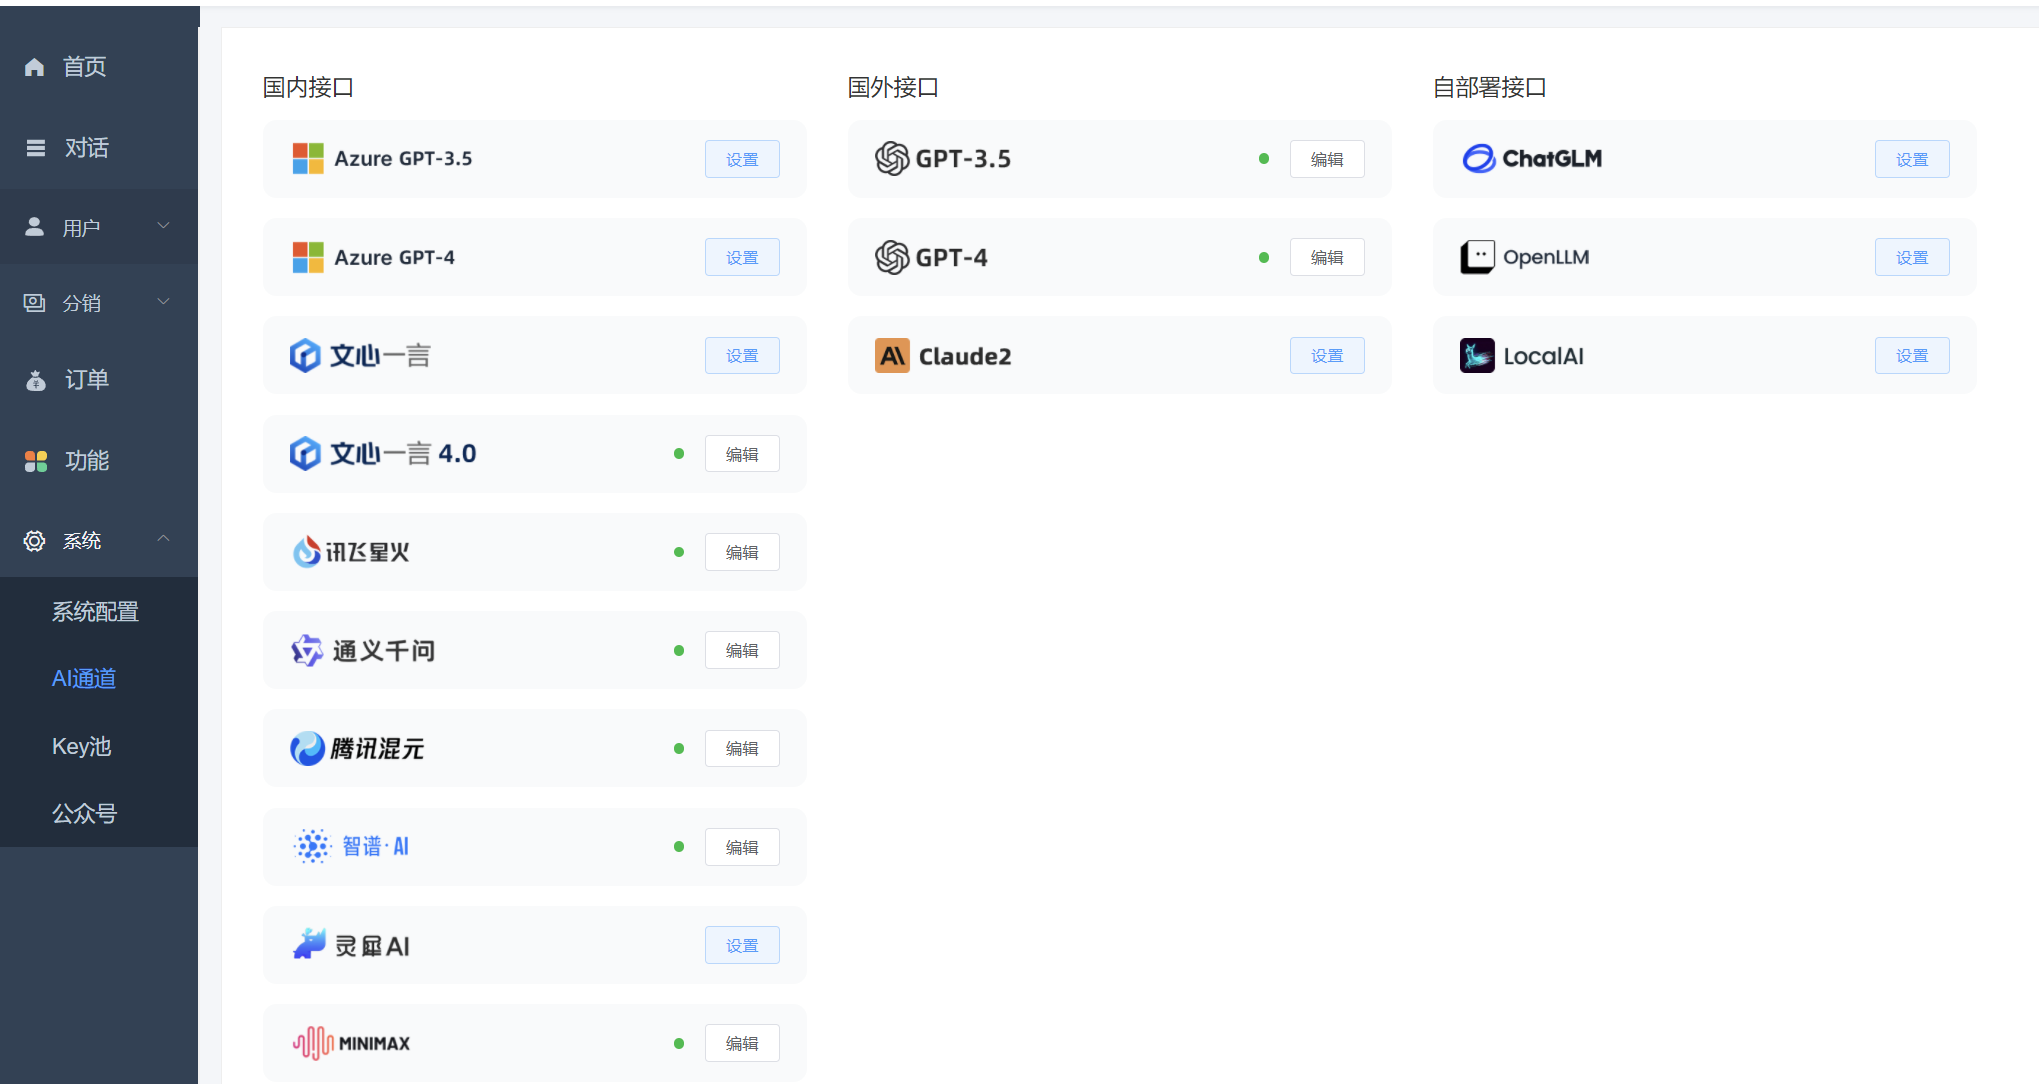This screenshot has width=2039, height=1084.
Task: Click 编辑 for 文心一言 4.0
Action: pos(742,454)
